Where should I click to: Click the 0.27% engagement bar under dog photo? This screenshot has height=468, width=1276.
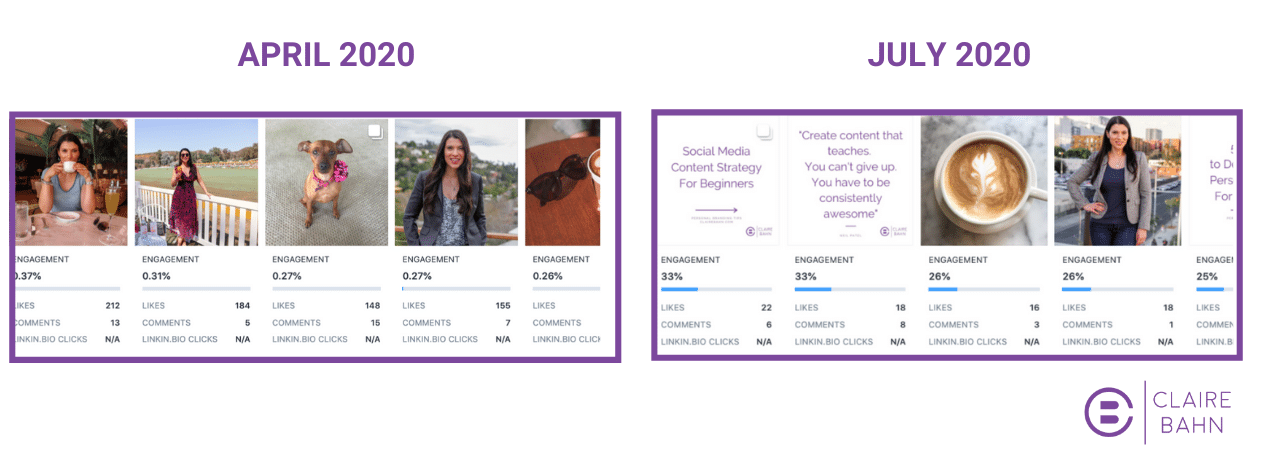pos(326,289)
